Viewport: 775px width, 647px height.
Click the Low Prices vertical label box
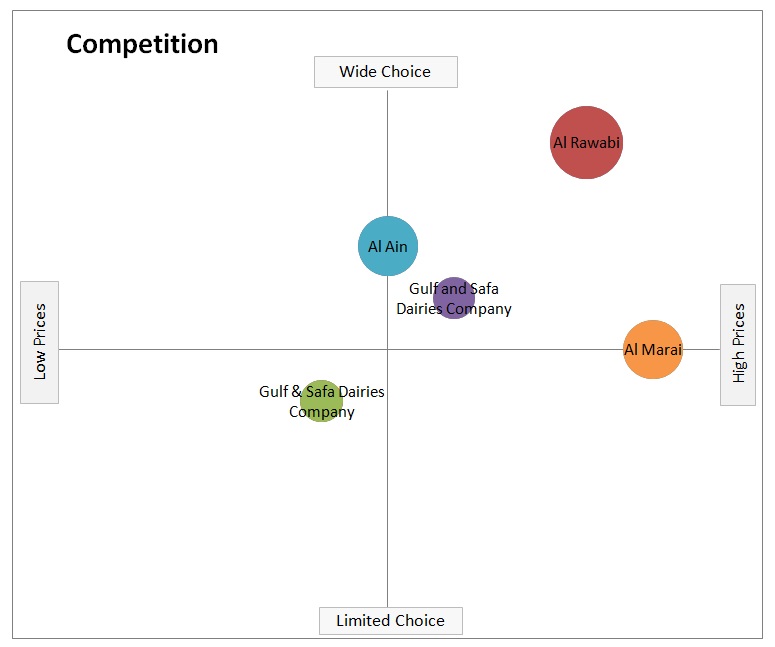pyautogui.click(x=40, y=342)
